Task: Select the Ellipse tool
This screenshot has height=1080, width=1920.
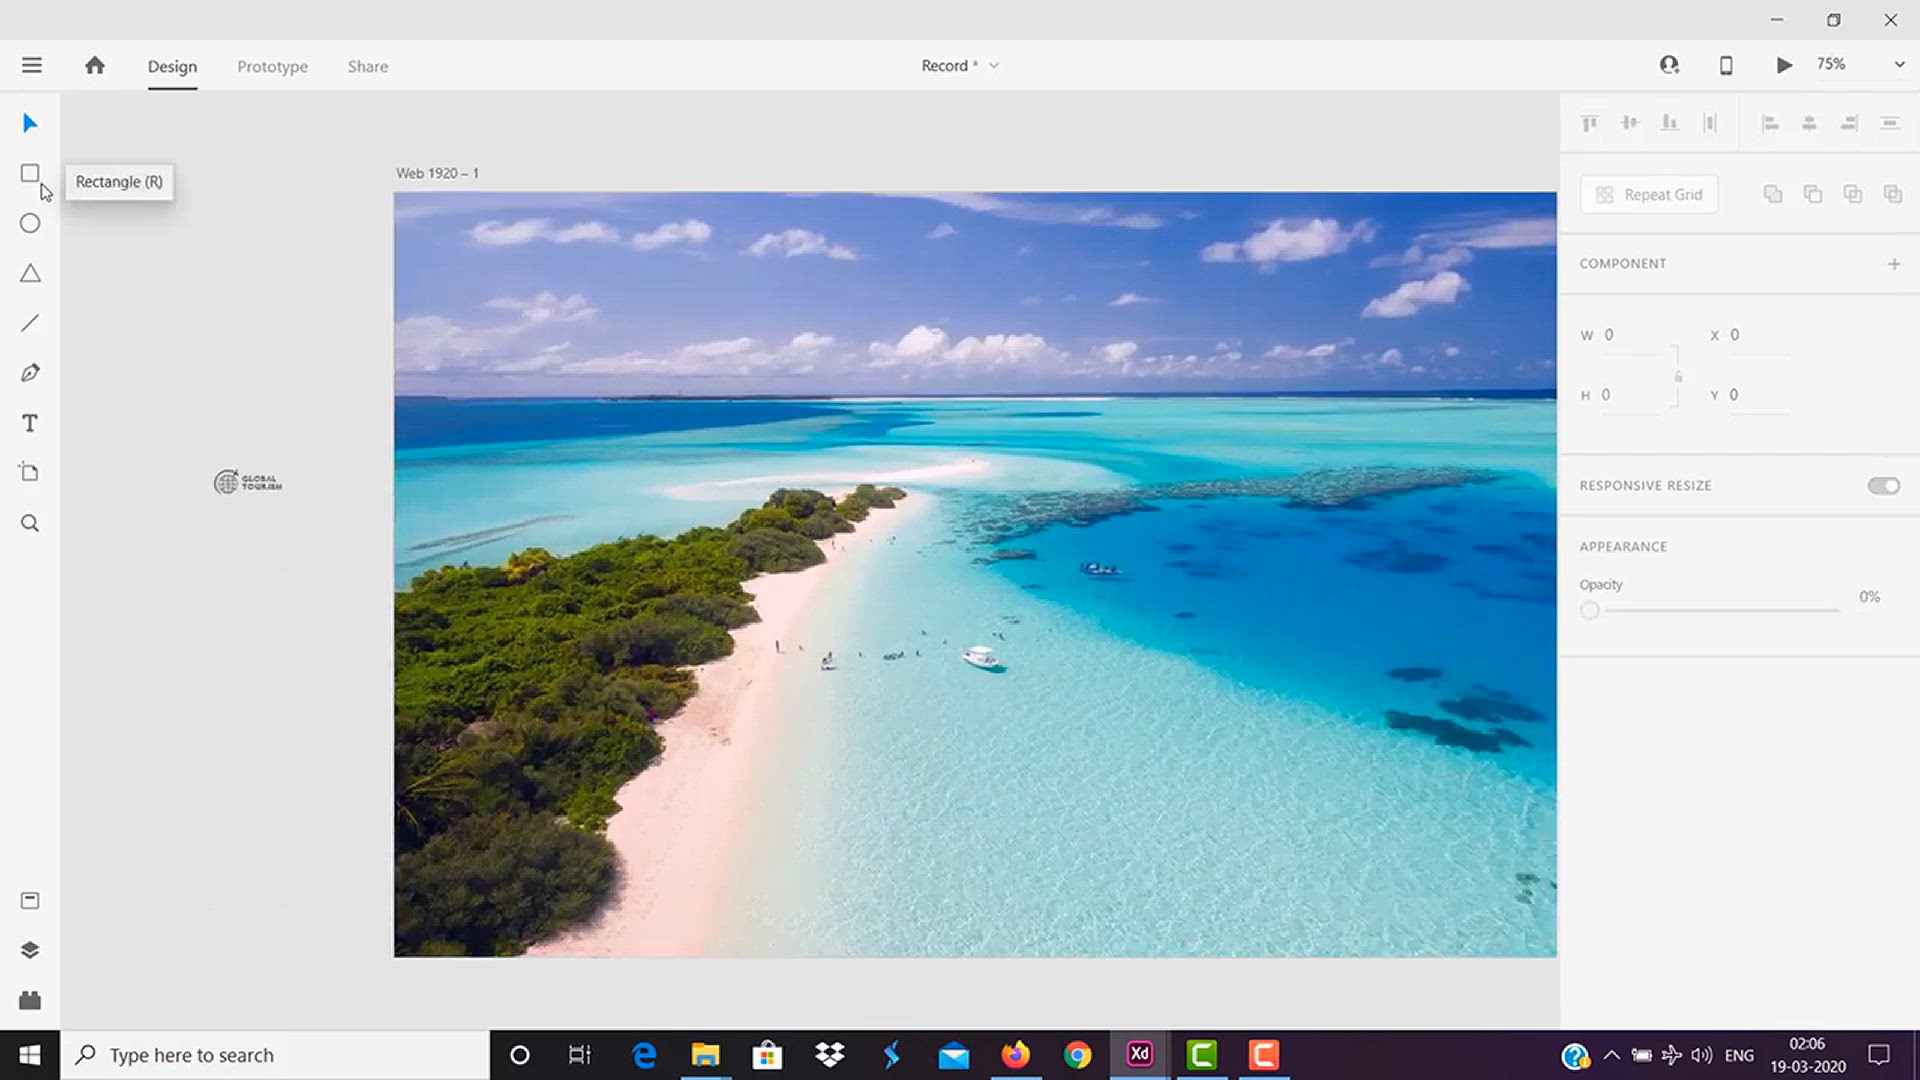Action: 30,223
